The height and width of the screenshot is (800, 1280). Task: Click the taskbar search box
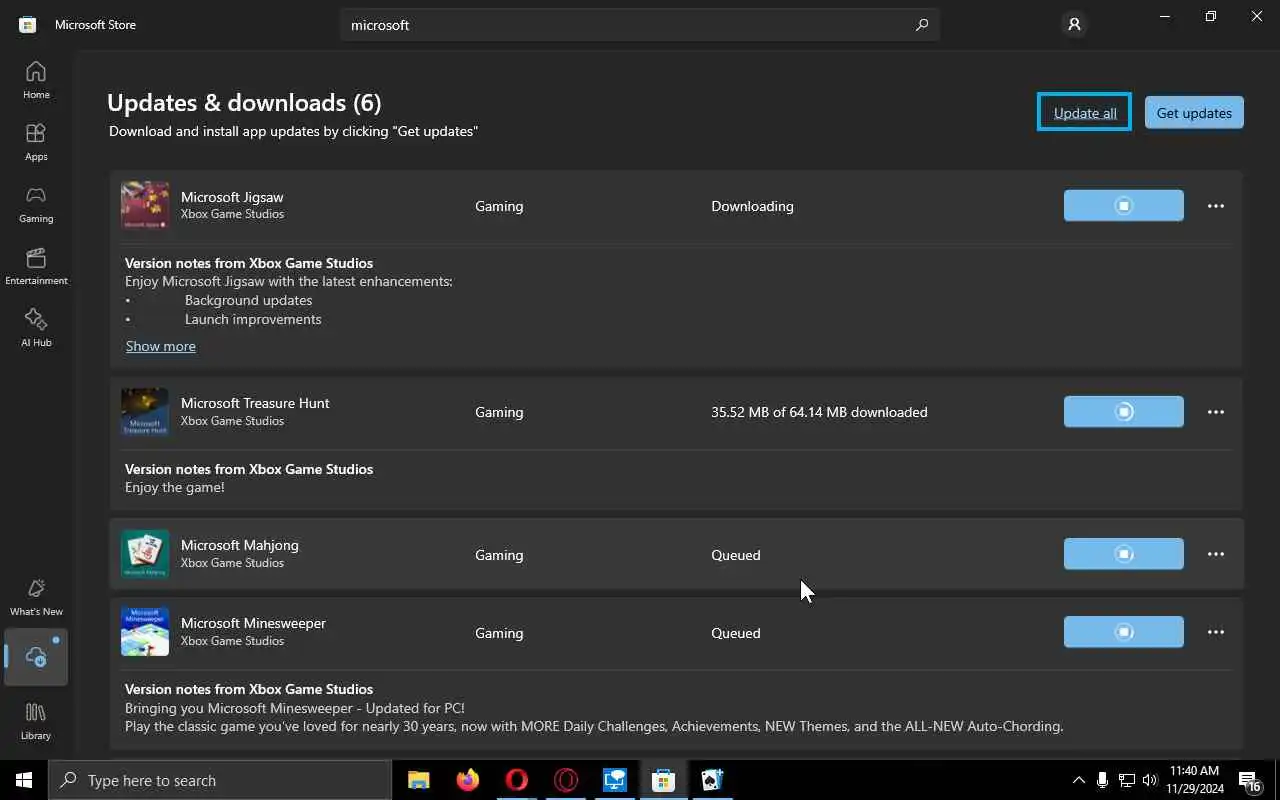click(220, 780)
